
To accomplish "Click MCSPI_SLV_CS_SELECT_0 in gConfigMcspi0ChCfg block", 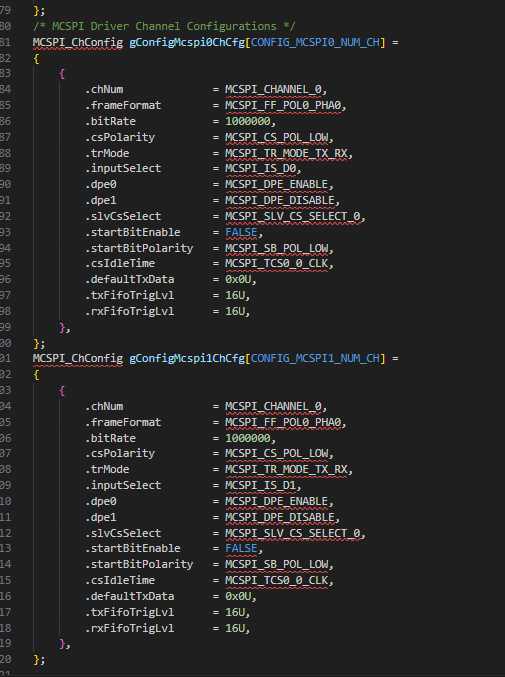I will point(293,216).
